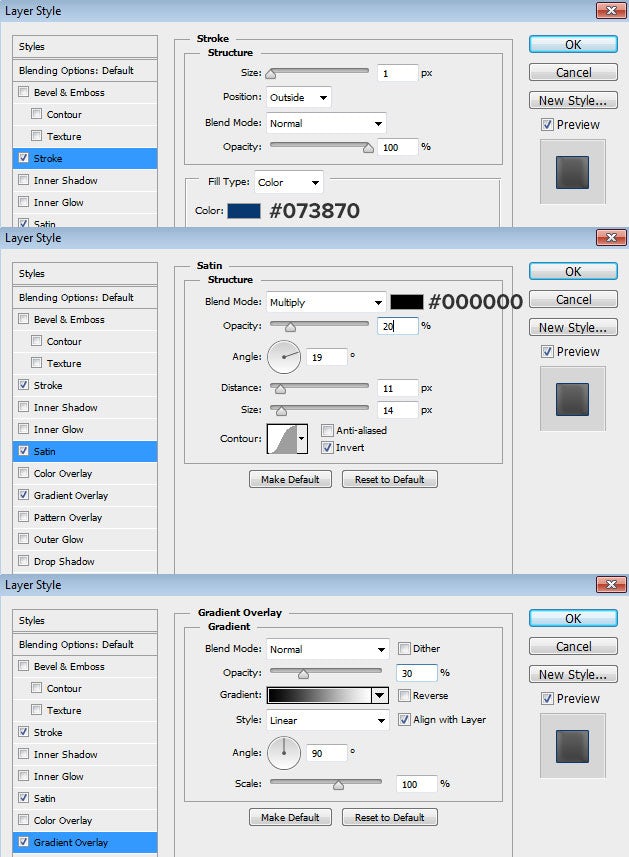Click Gradient Overlay Angle value field
Viewport: 629px width, 857px height.
327,753
